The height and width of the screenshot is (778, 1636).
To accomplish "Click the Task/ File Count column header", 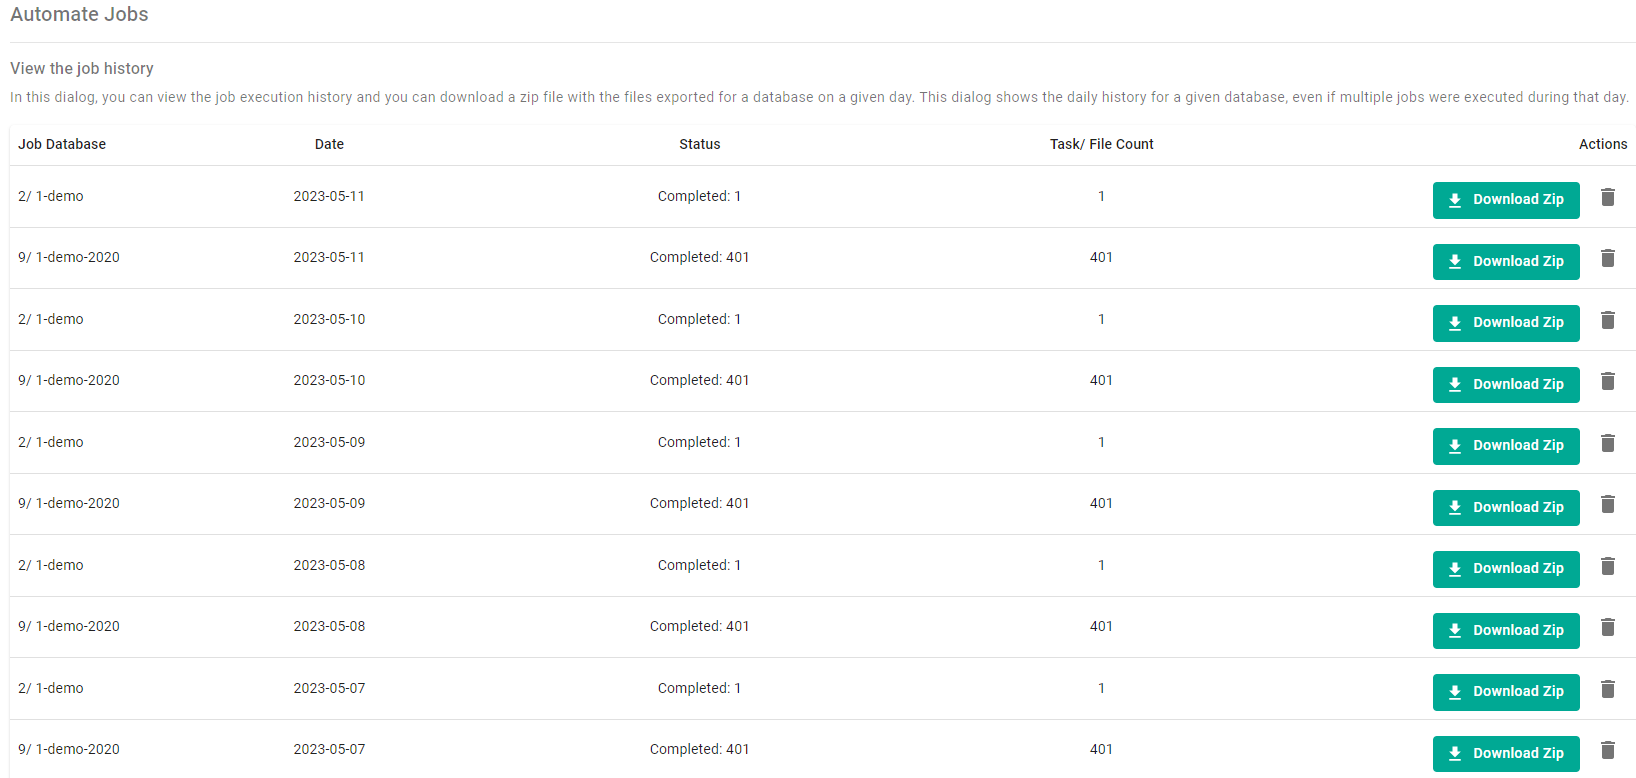I will click(1101, 144).
